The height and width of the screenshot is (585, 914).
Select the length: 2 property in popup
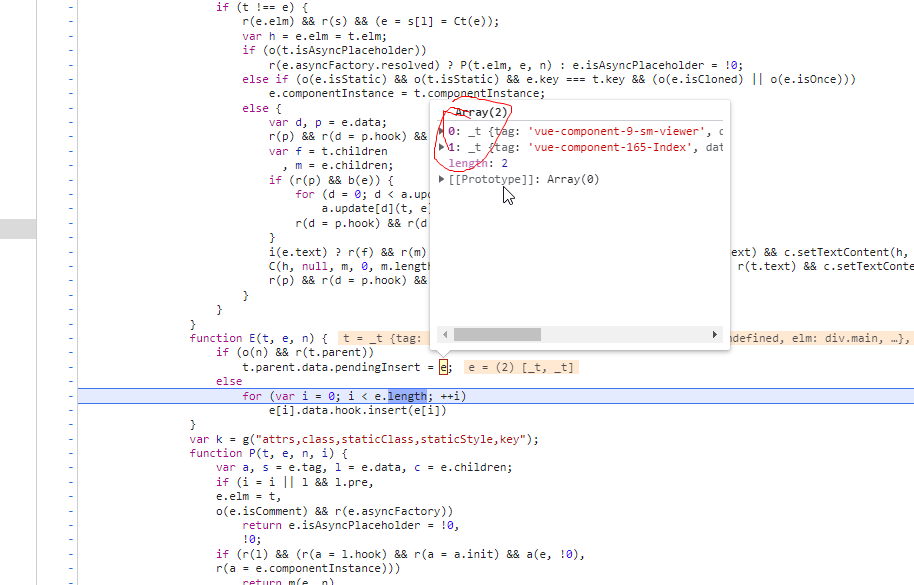pos(477,163)
